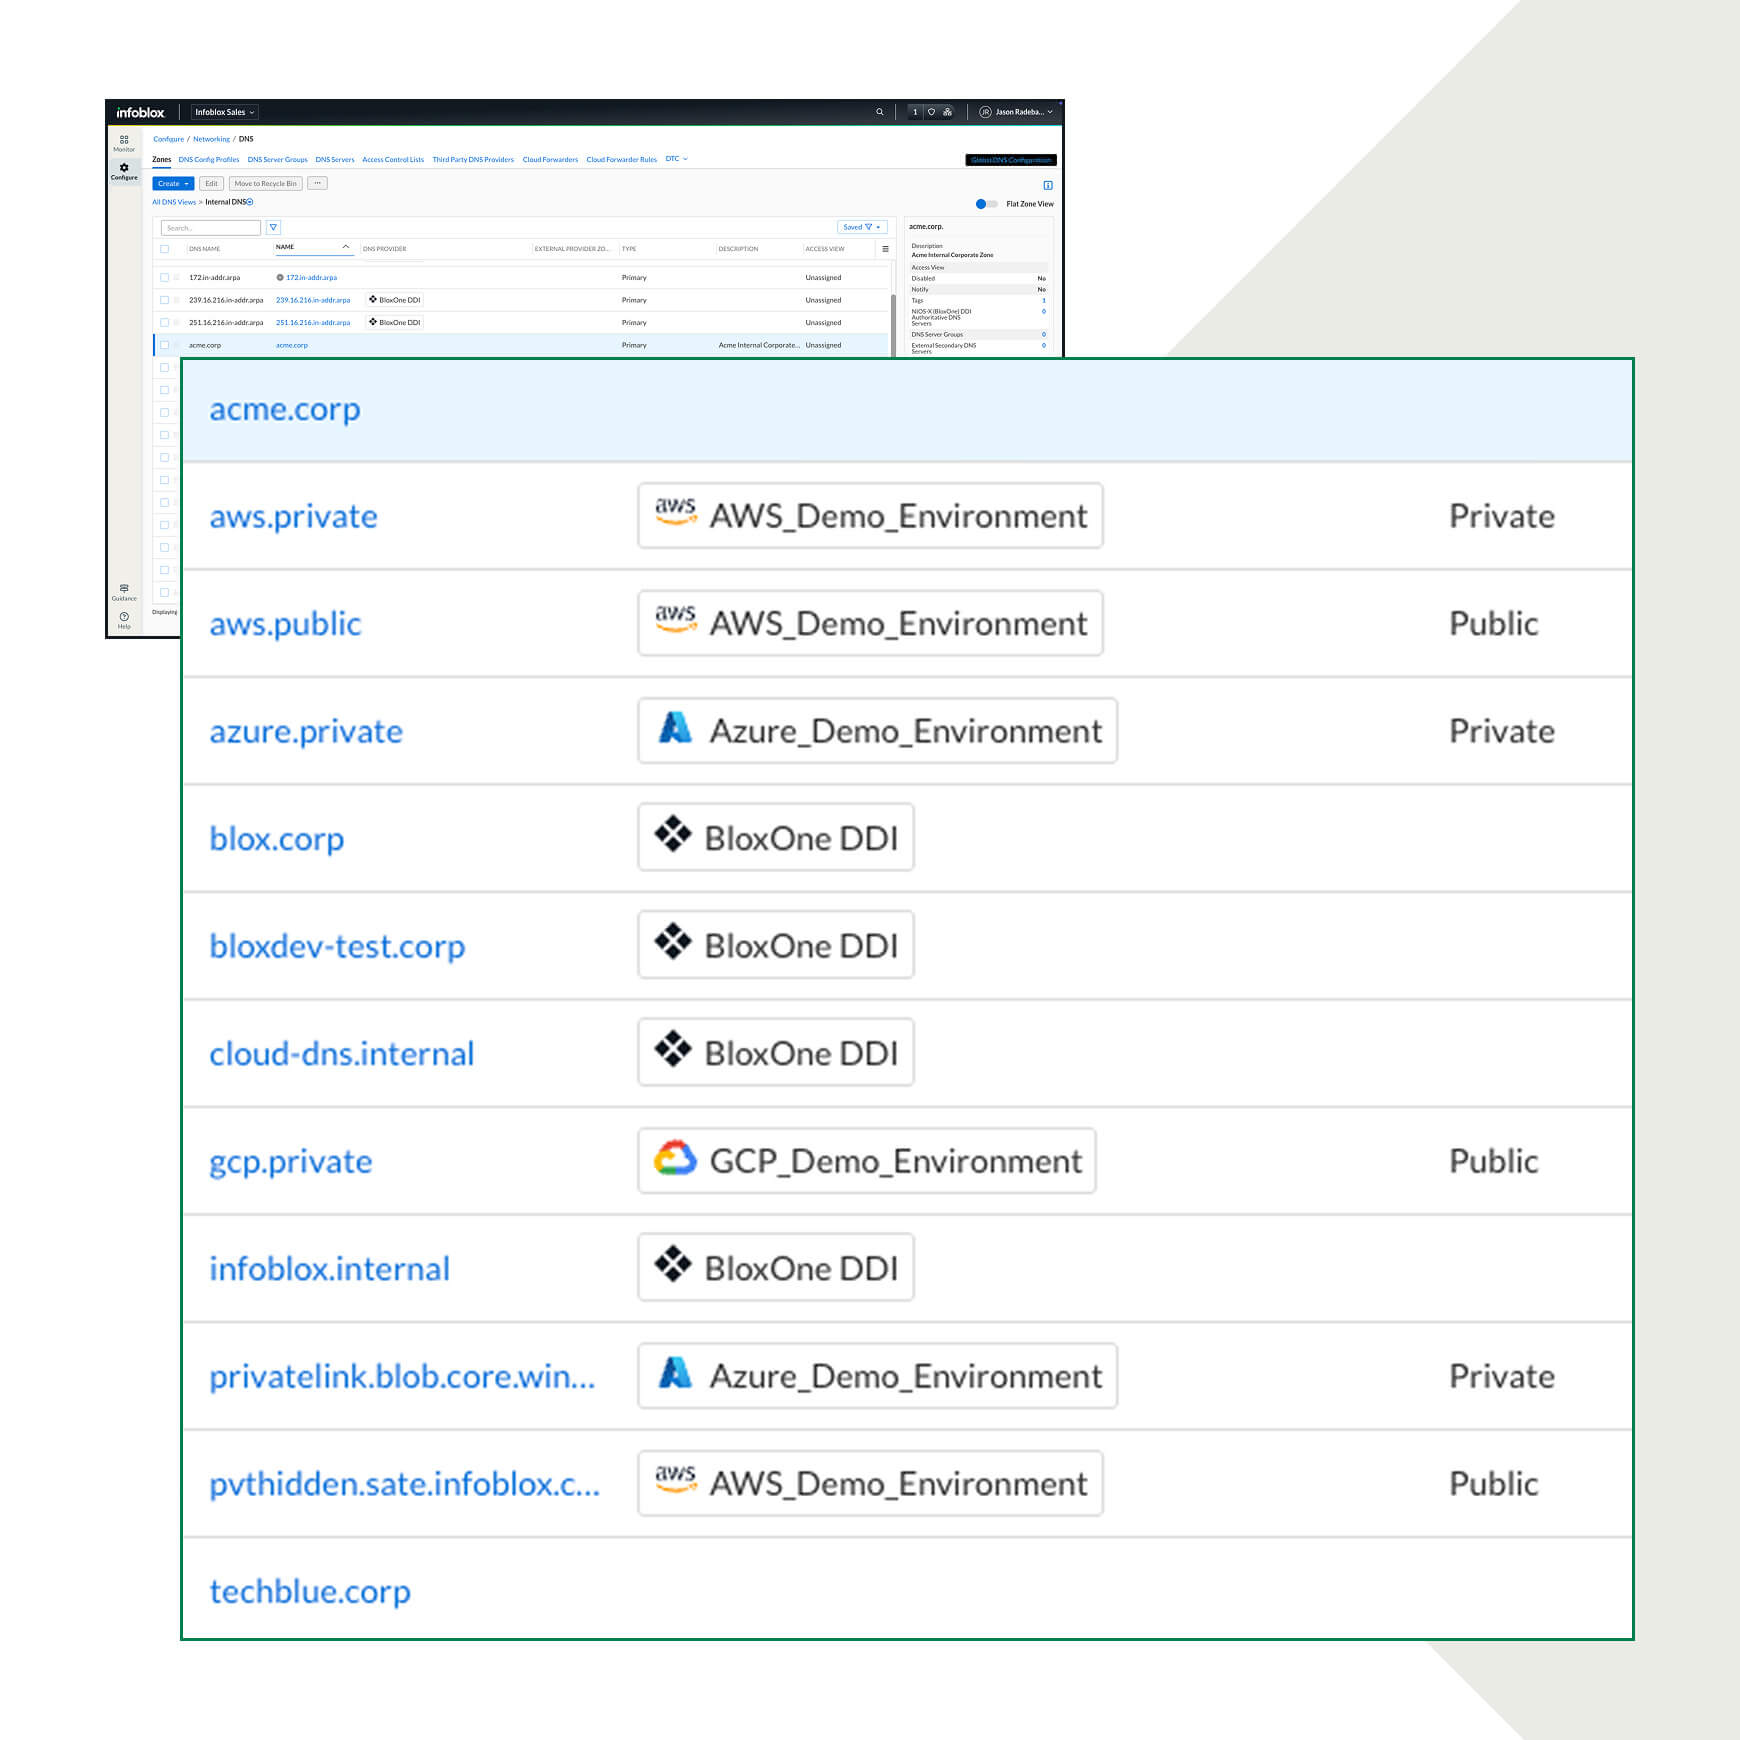The image size is (1740, 1740).
Task: Click the organization hierarchy icon in top bar
Action: pos(947,112)
